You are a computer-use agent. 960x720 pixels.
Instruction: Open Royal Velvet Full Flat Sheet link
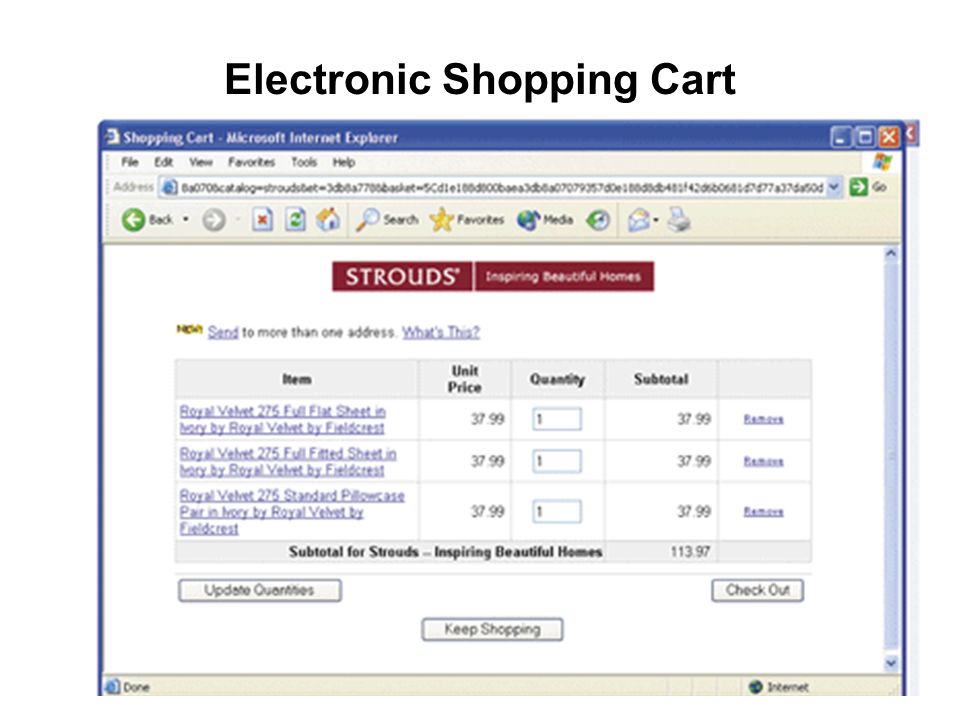point(282,419)
